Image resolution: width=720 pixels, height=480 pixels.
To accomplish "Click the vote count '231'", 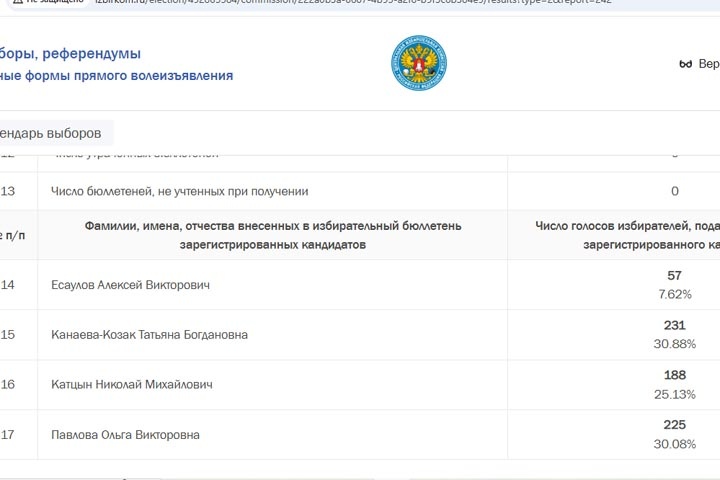I will tap(675, 325).
